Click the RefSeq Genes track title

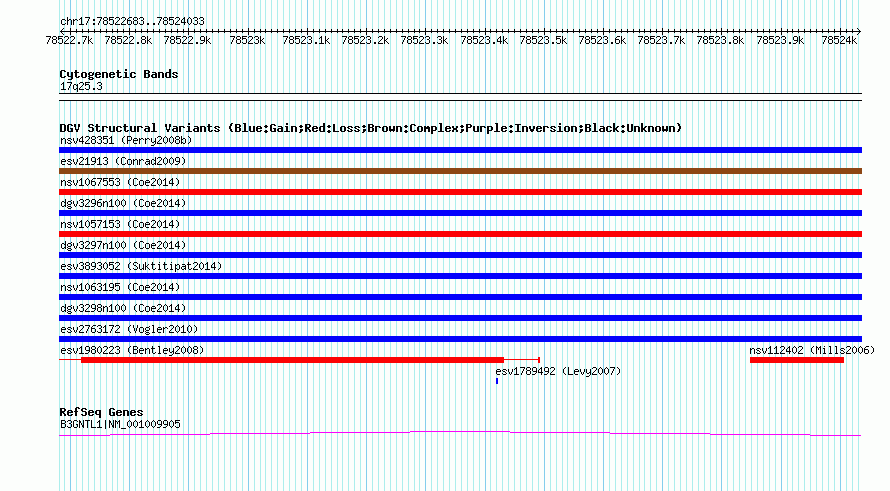pos(101,412)
